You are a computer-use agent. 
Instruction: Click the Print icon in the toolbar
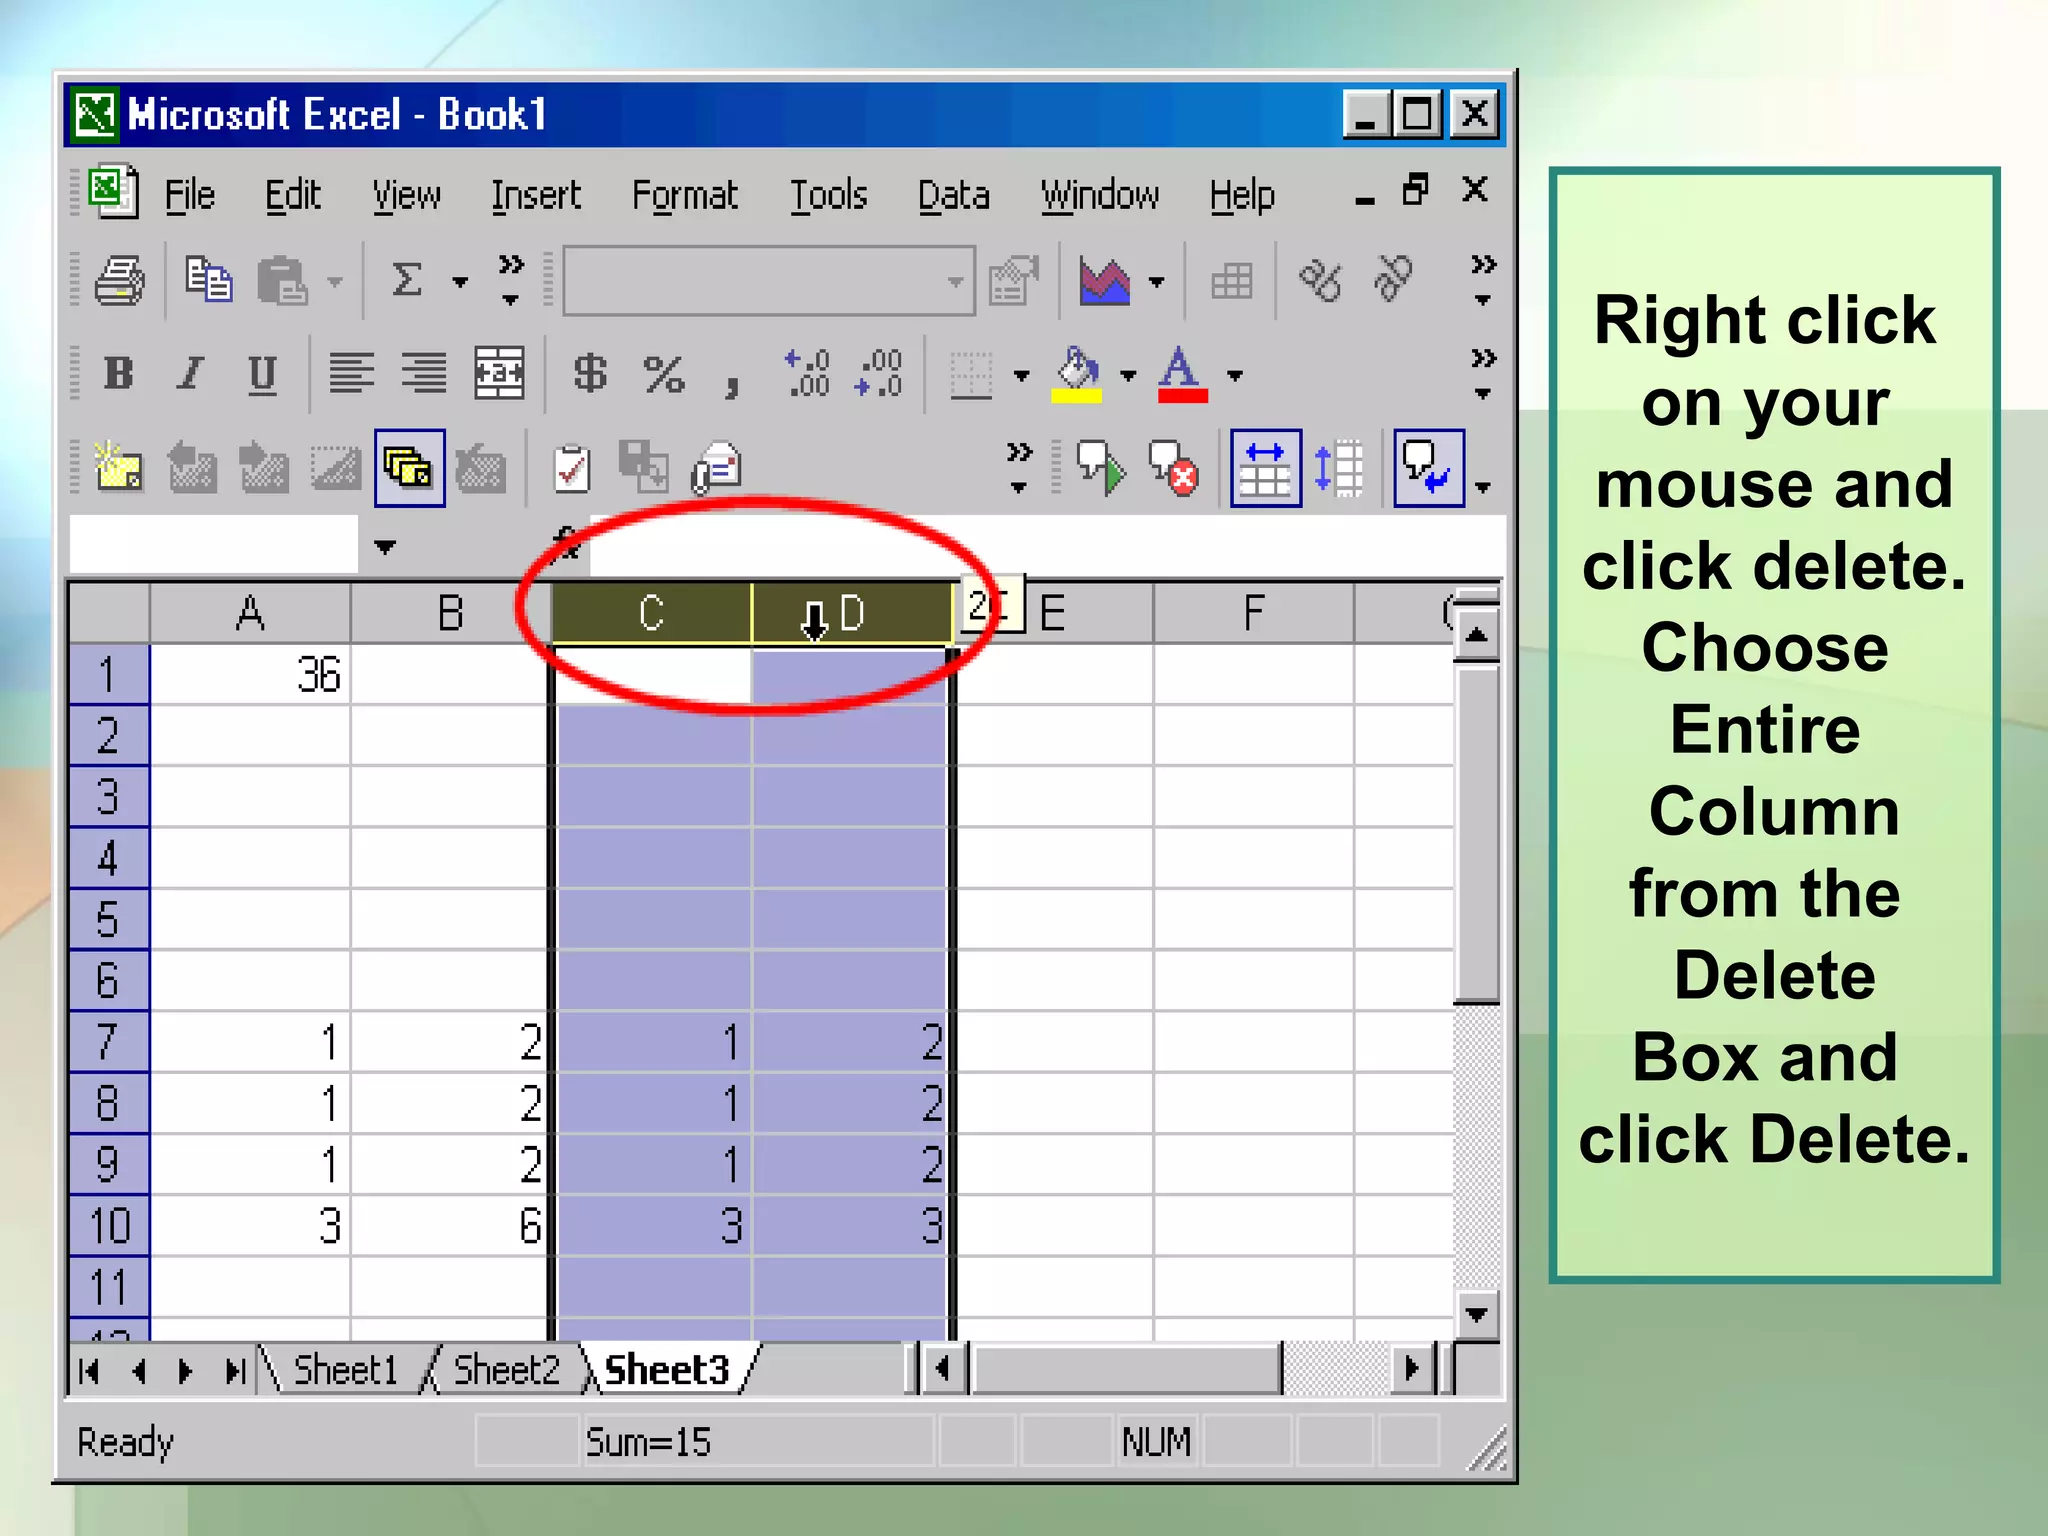click(x=119, y=281)
